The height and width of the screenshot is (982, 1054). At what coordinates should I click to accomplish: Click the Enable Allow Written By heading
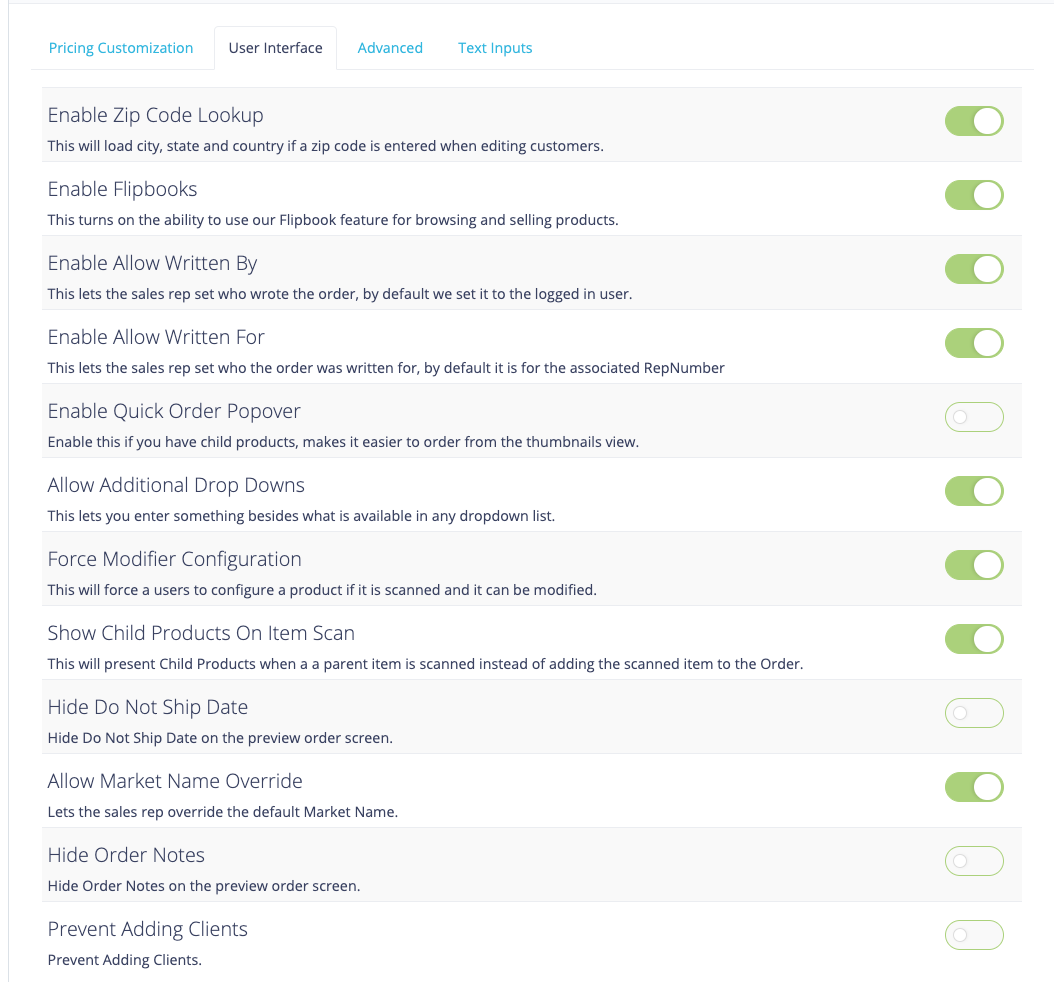click(153, 263)
